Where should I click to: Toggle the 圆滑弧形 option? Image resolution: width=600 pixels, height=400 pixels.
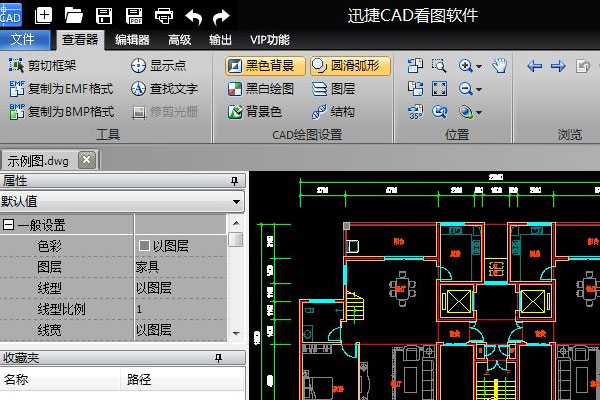[x=350, y=66]
